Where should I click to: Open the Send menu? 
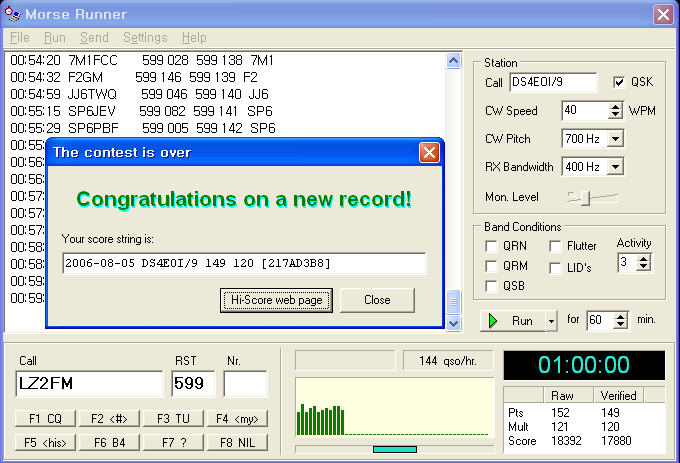tap(94, 38)
